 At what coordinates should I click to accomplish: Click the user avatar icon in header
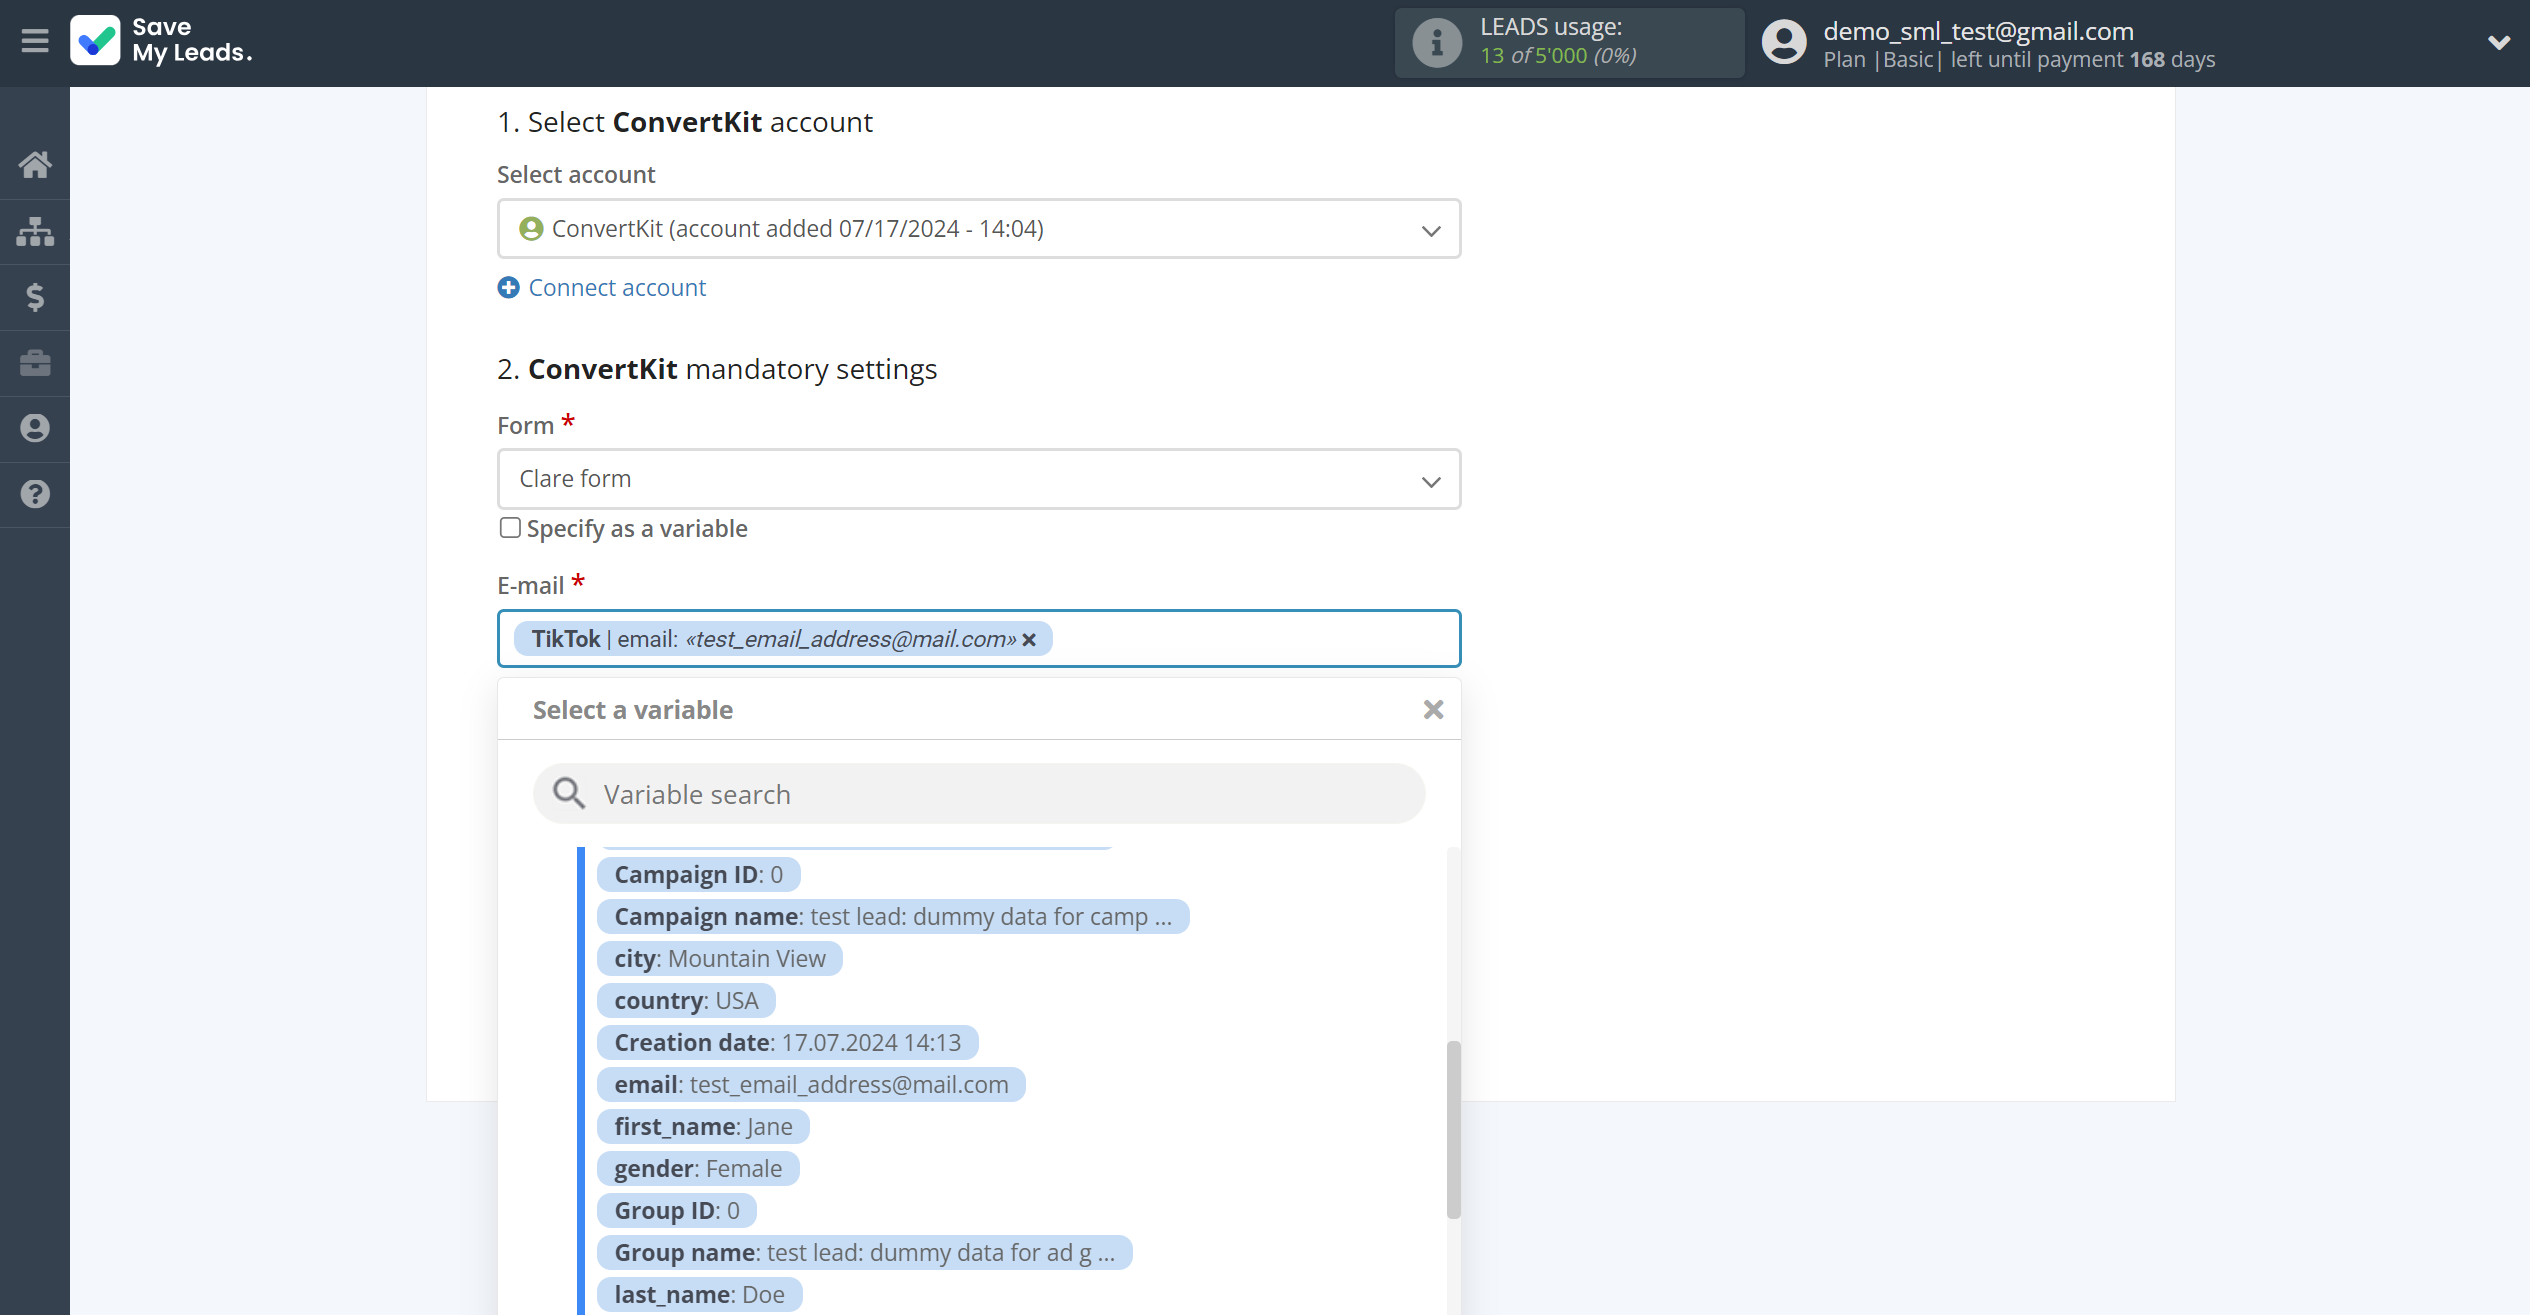[1784, 43]
